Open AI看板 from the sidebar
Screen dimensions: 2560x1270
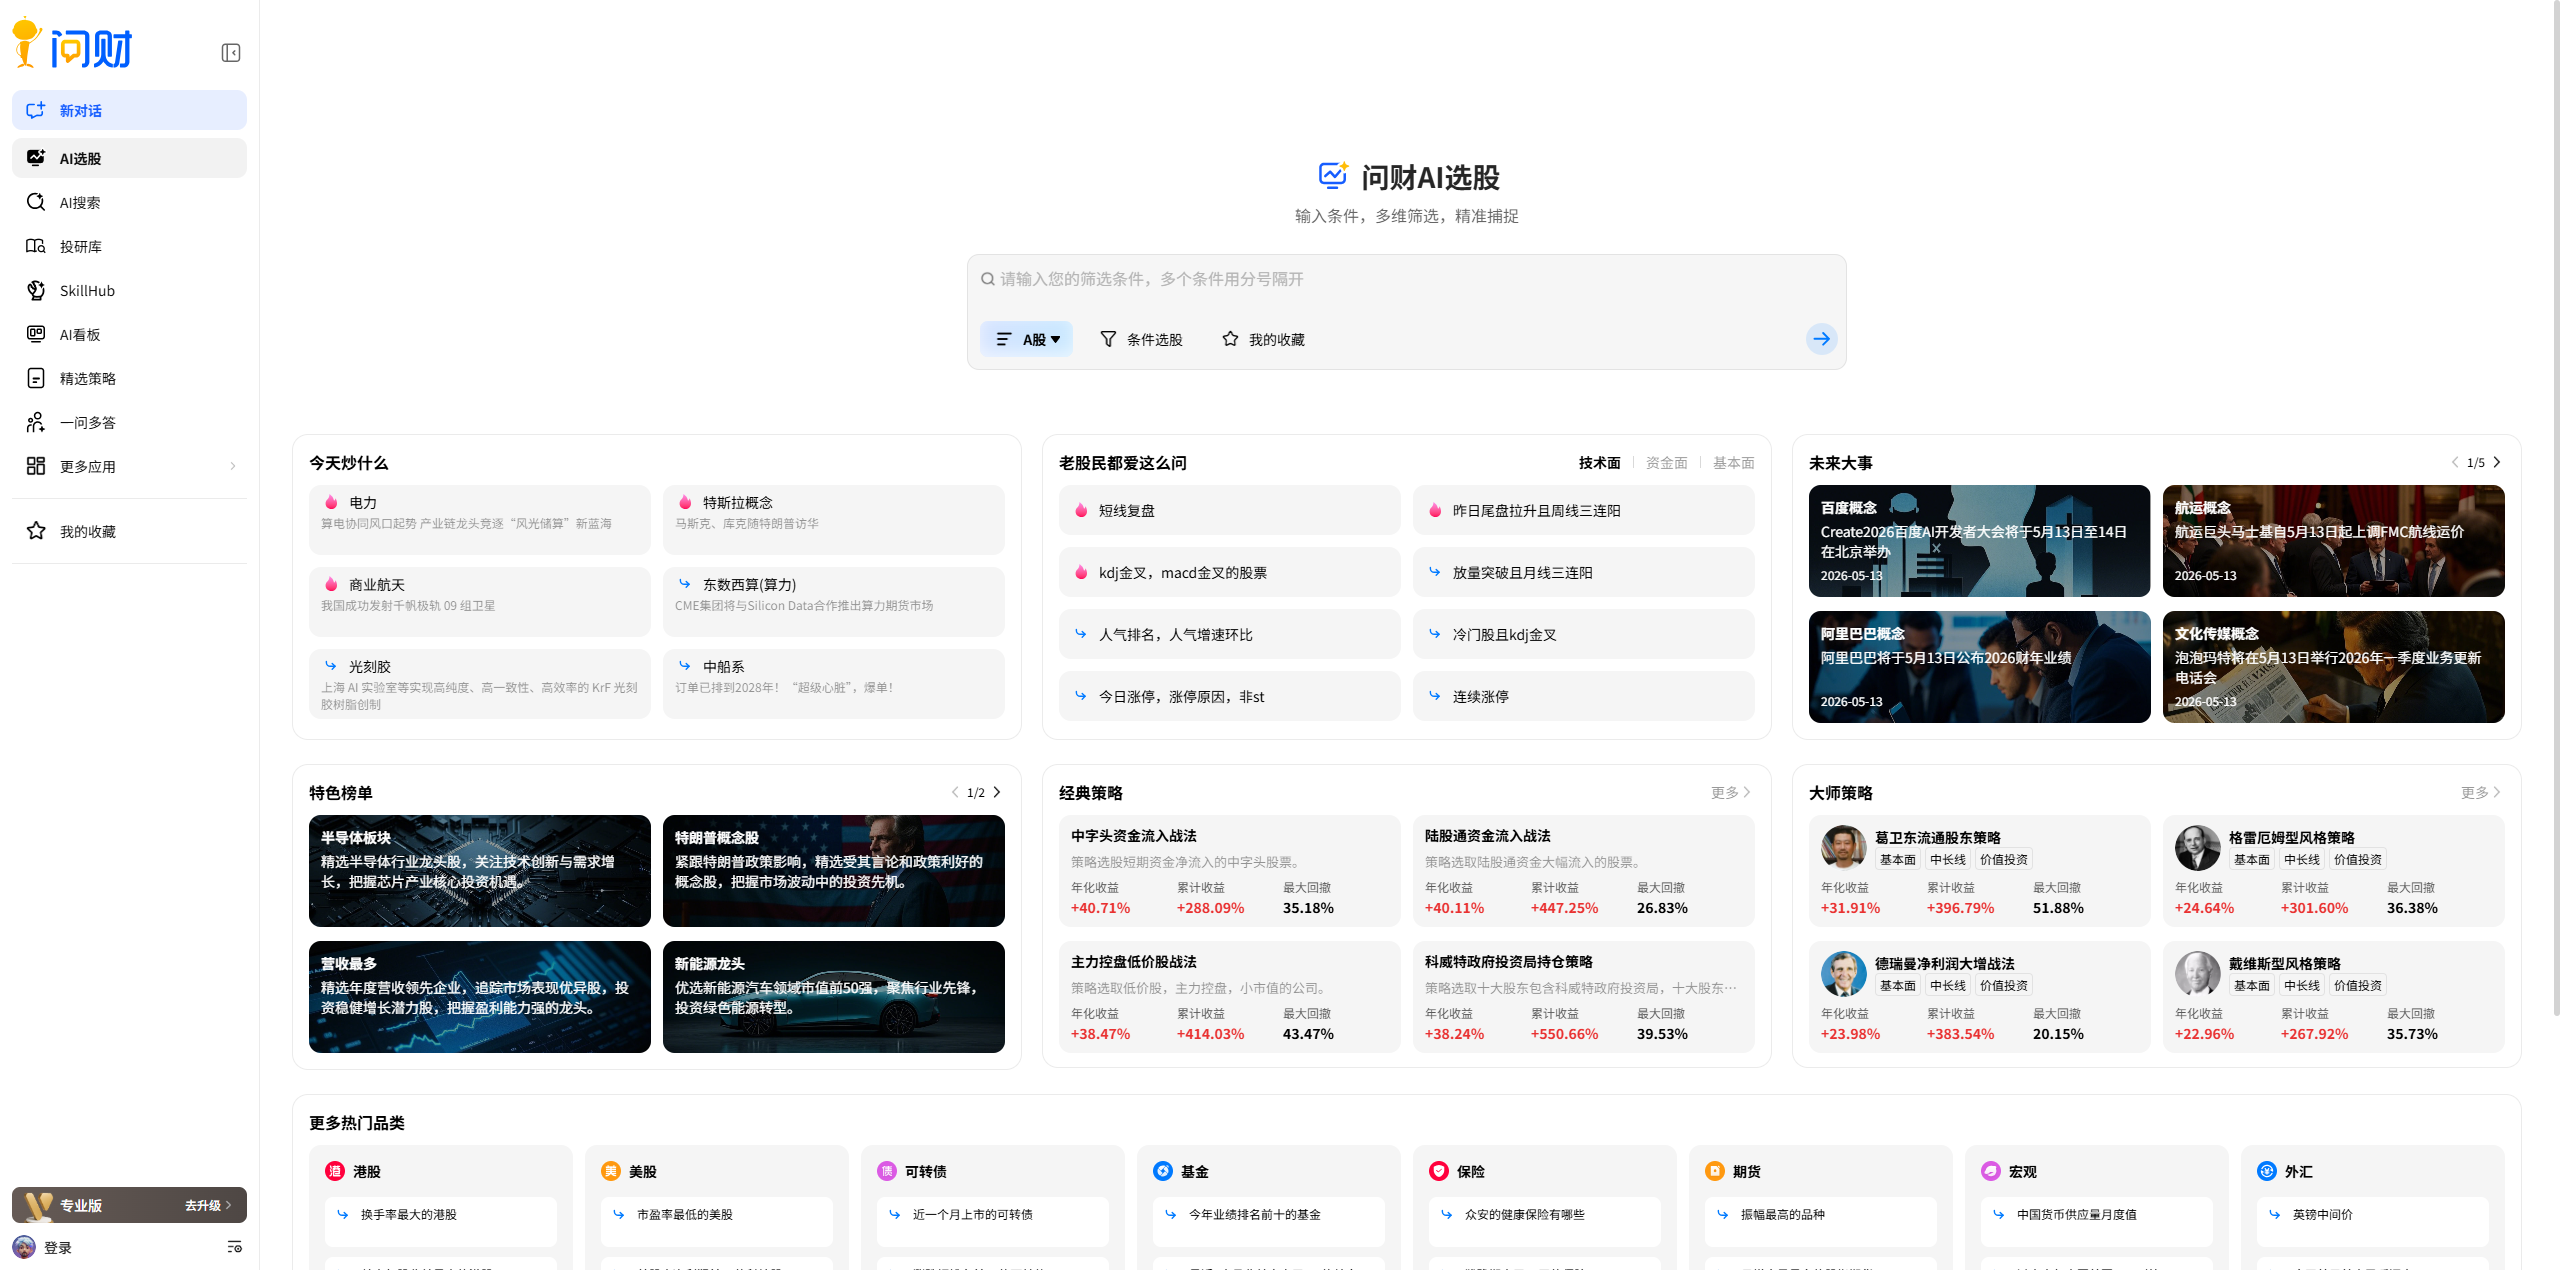(x=129, y=334)
